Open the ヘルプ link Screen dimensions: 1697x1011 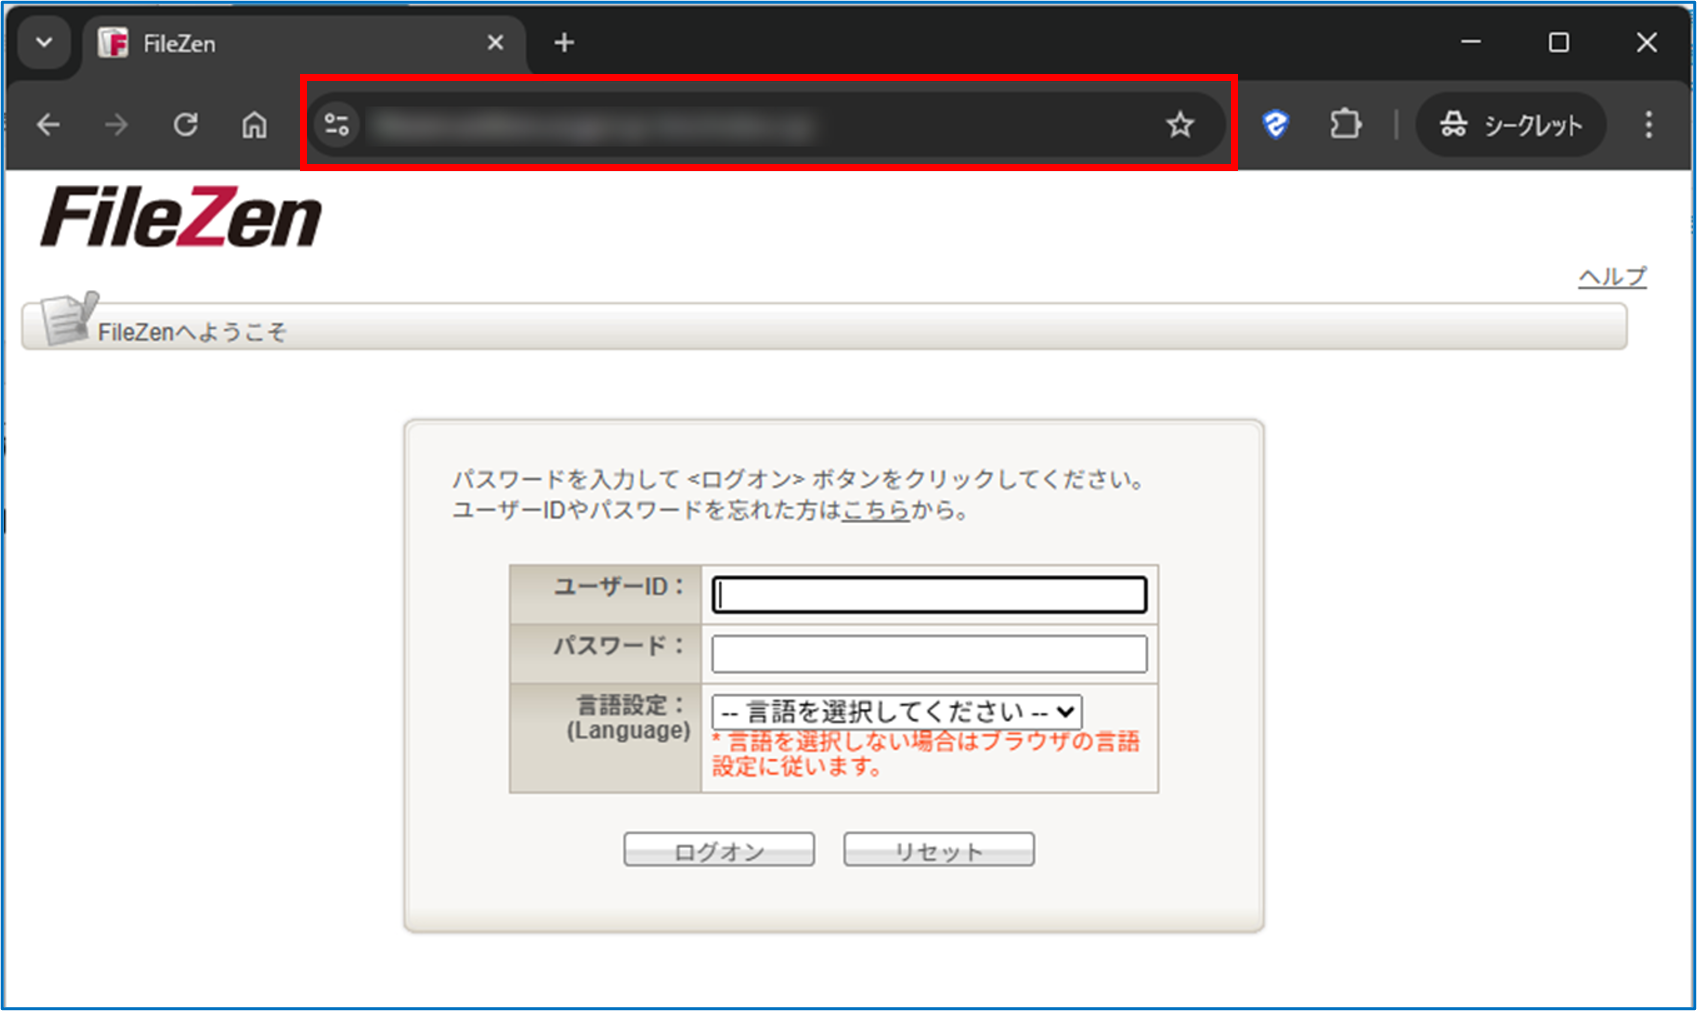pyautogui.click(x=1611, y=277)
